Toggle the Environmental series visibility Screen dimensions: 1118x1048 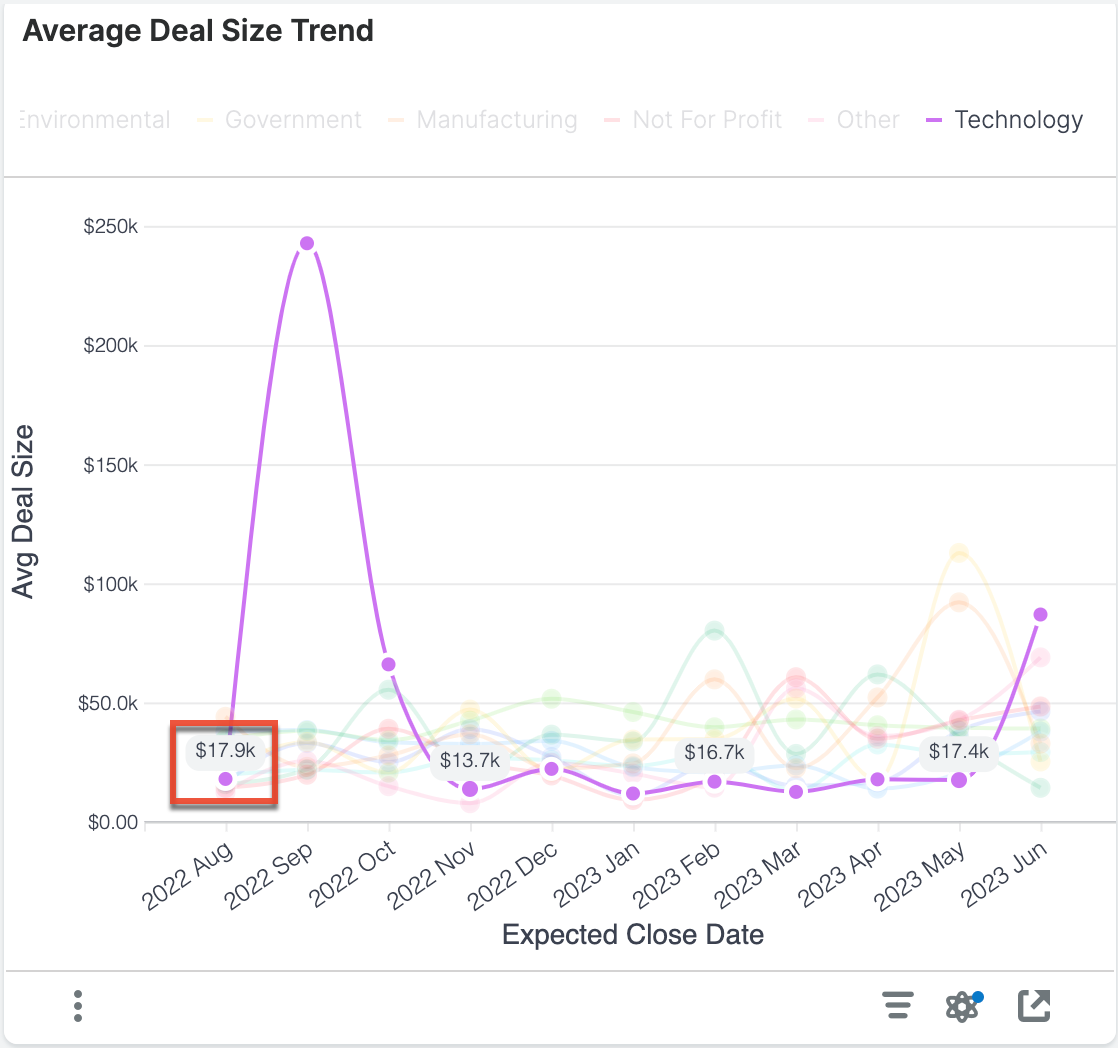click(x=93, y=119)
